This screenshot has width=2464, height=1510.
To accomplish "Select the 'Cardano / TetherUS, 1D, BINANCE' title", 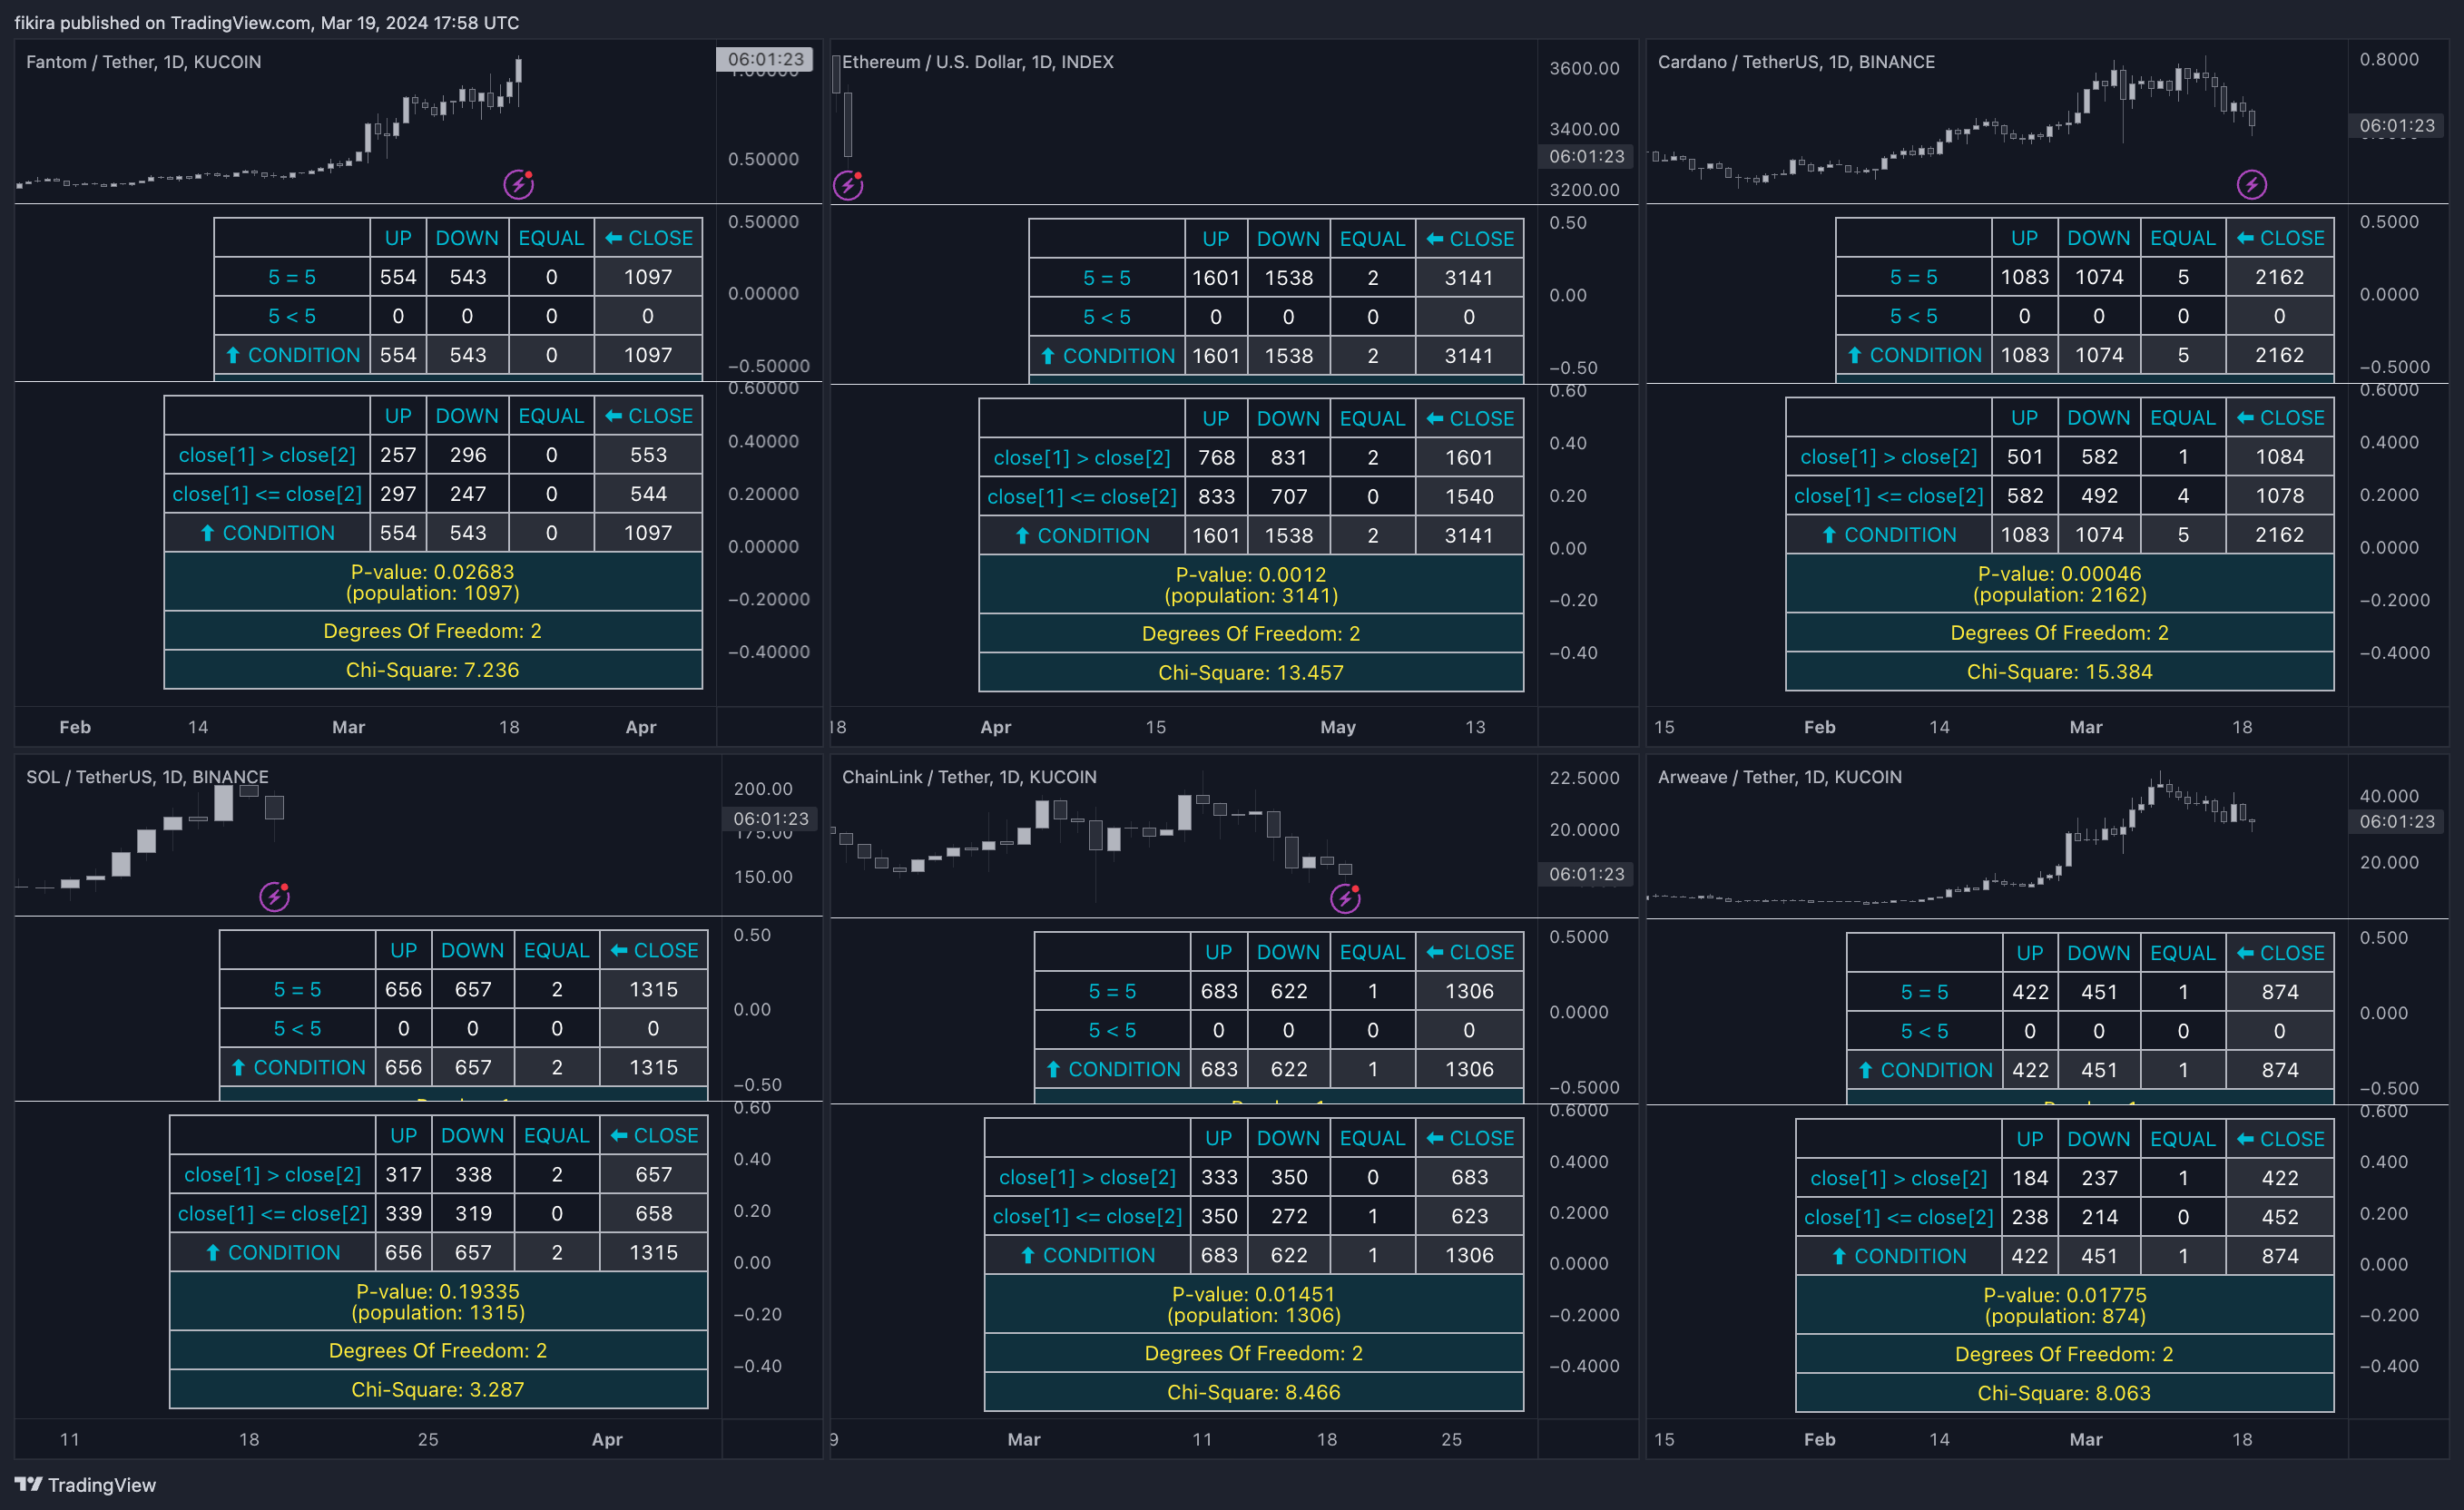I will 1796,62.
